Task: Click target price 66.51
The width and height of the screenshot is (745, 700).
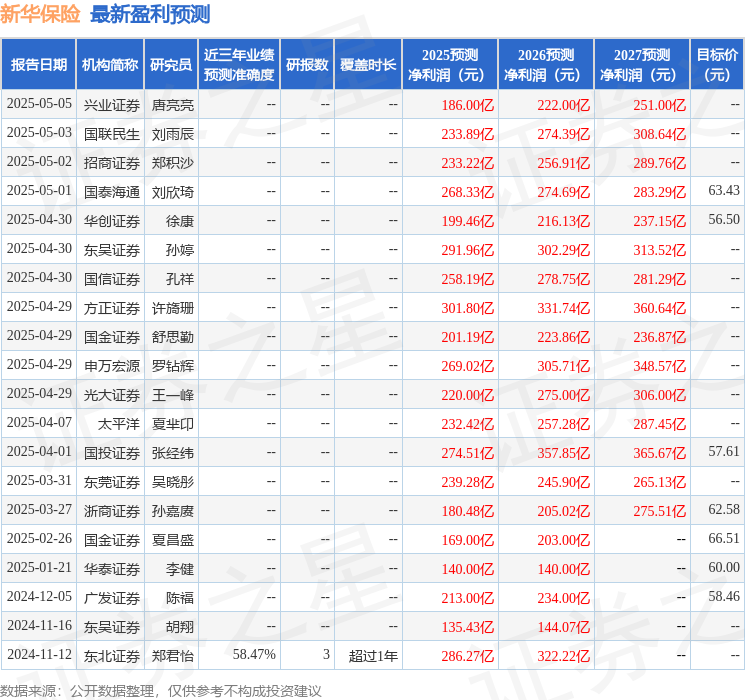Action: coord(724,538)
